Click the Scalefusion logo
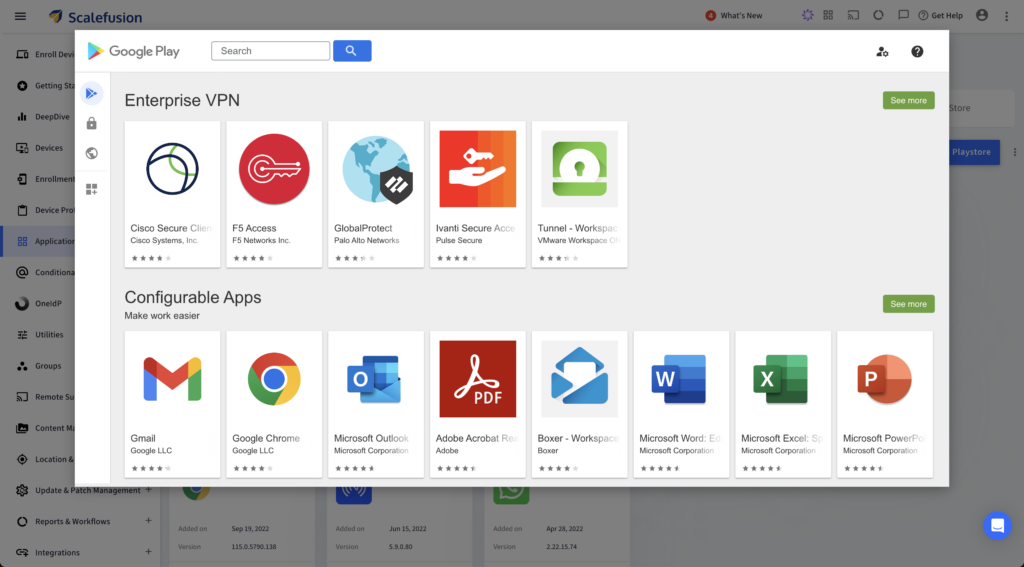This screenshot has height=567, width=1024. (x=95, y=17)
